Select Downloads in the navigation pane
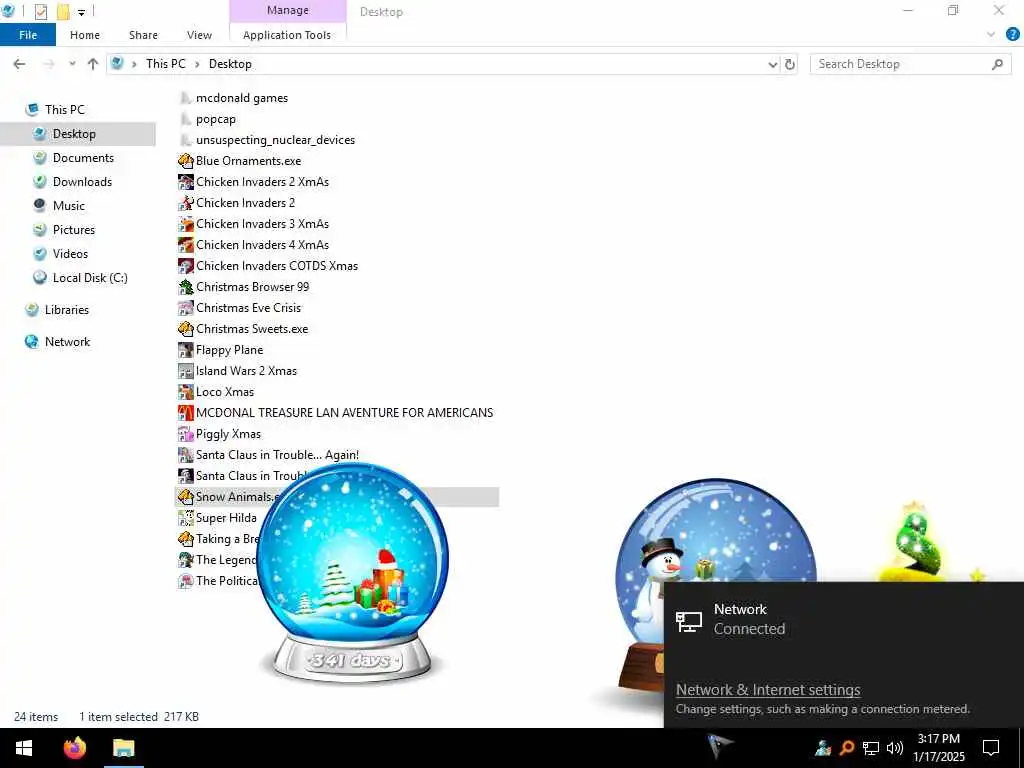This screenshot has height=768, width=1024. [x=82, y=182]
